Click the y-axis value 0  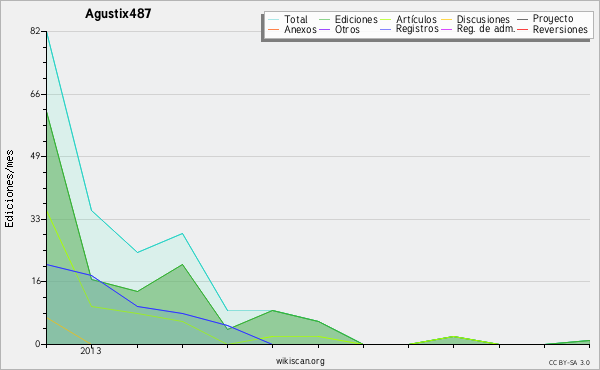click(x=37, y=344)
